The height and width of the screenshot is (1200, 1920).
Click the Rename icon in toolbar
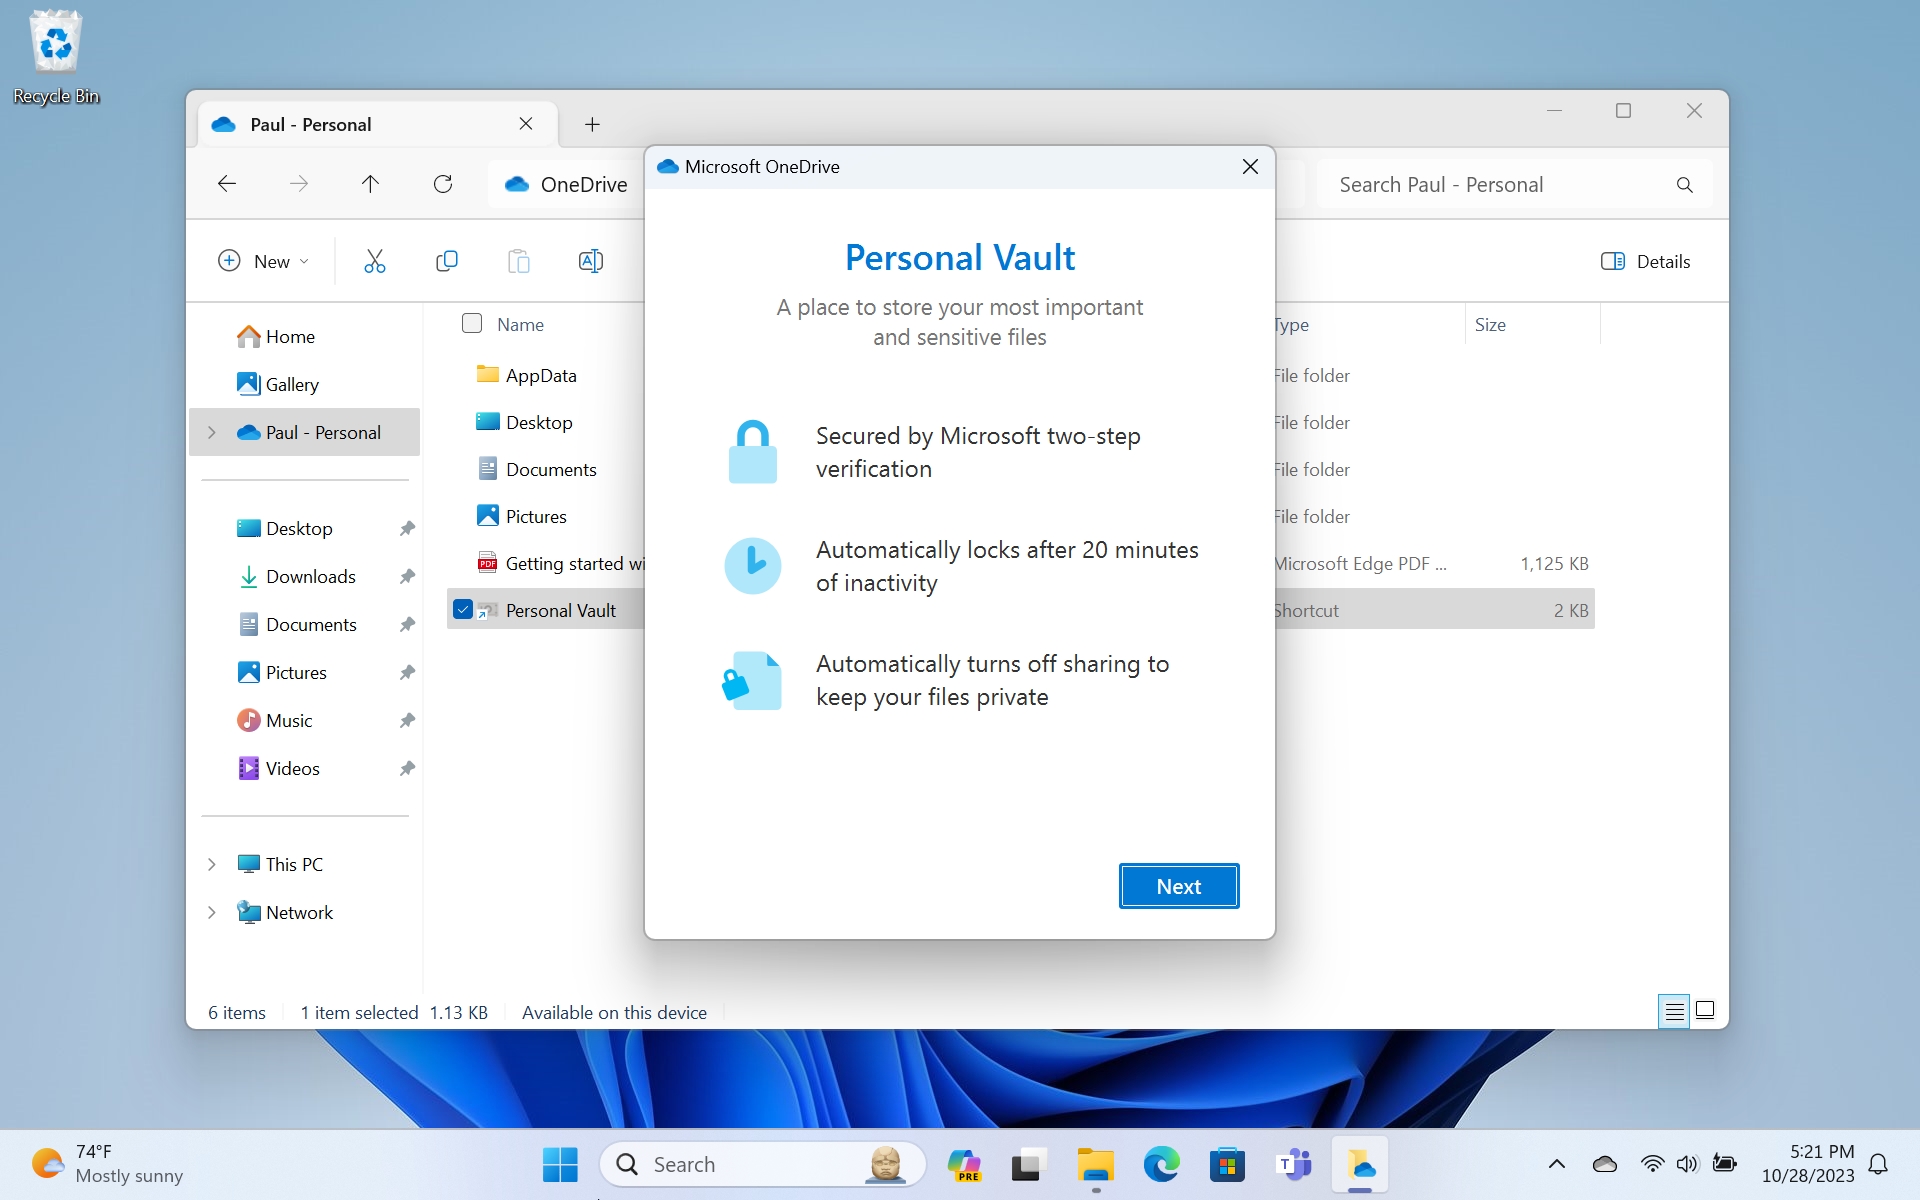point(590,261)
